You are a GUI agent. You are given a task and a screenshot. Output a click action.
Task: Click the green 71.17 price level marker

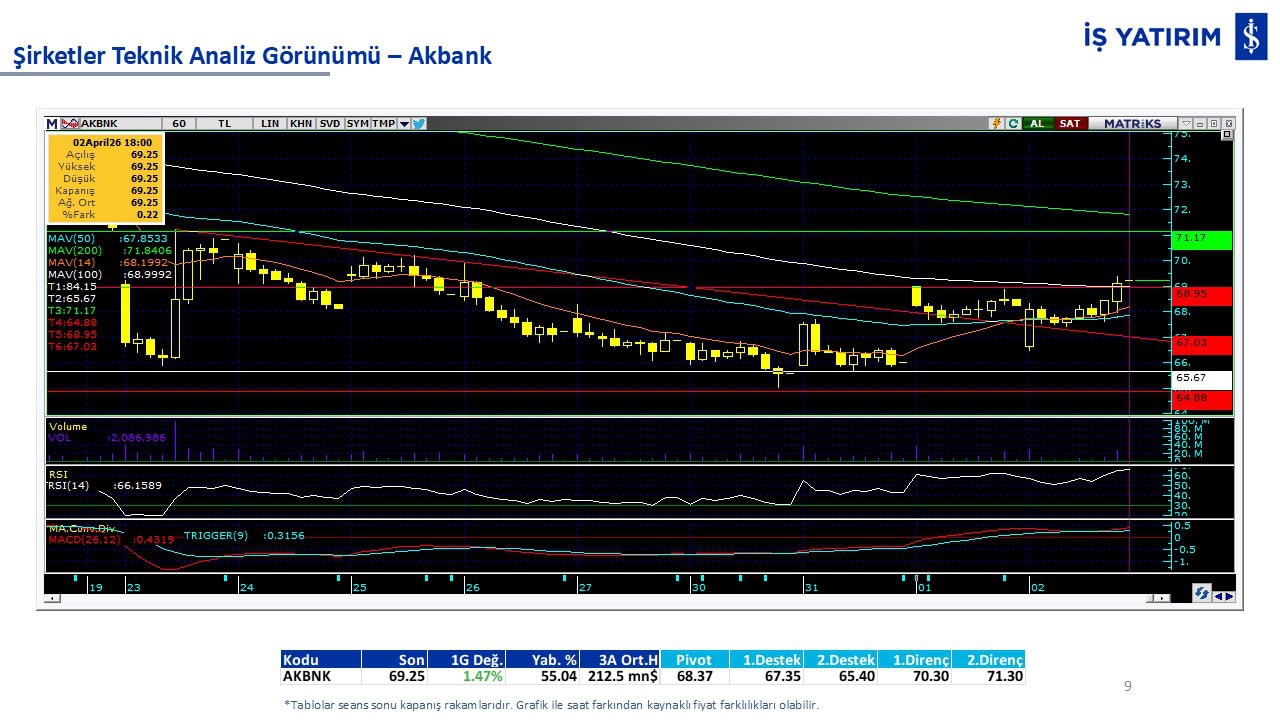tap(1202, 239)
